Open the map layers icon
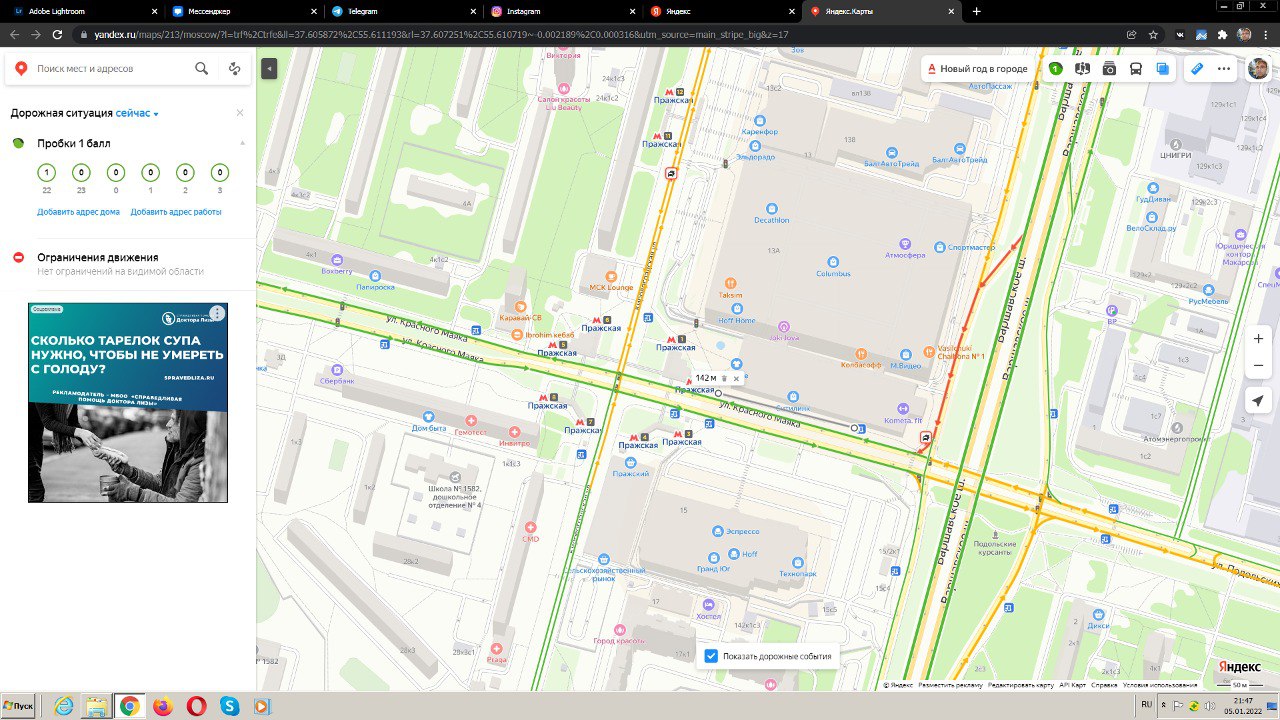 [1162, 69]
